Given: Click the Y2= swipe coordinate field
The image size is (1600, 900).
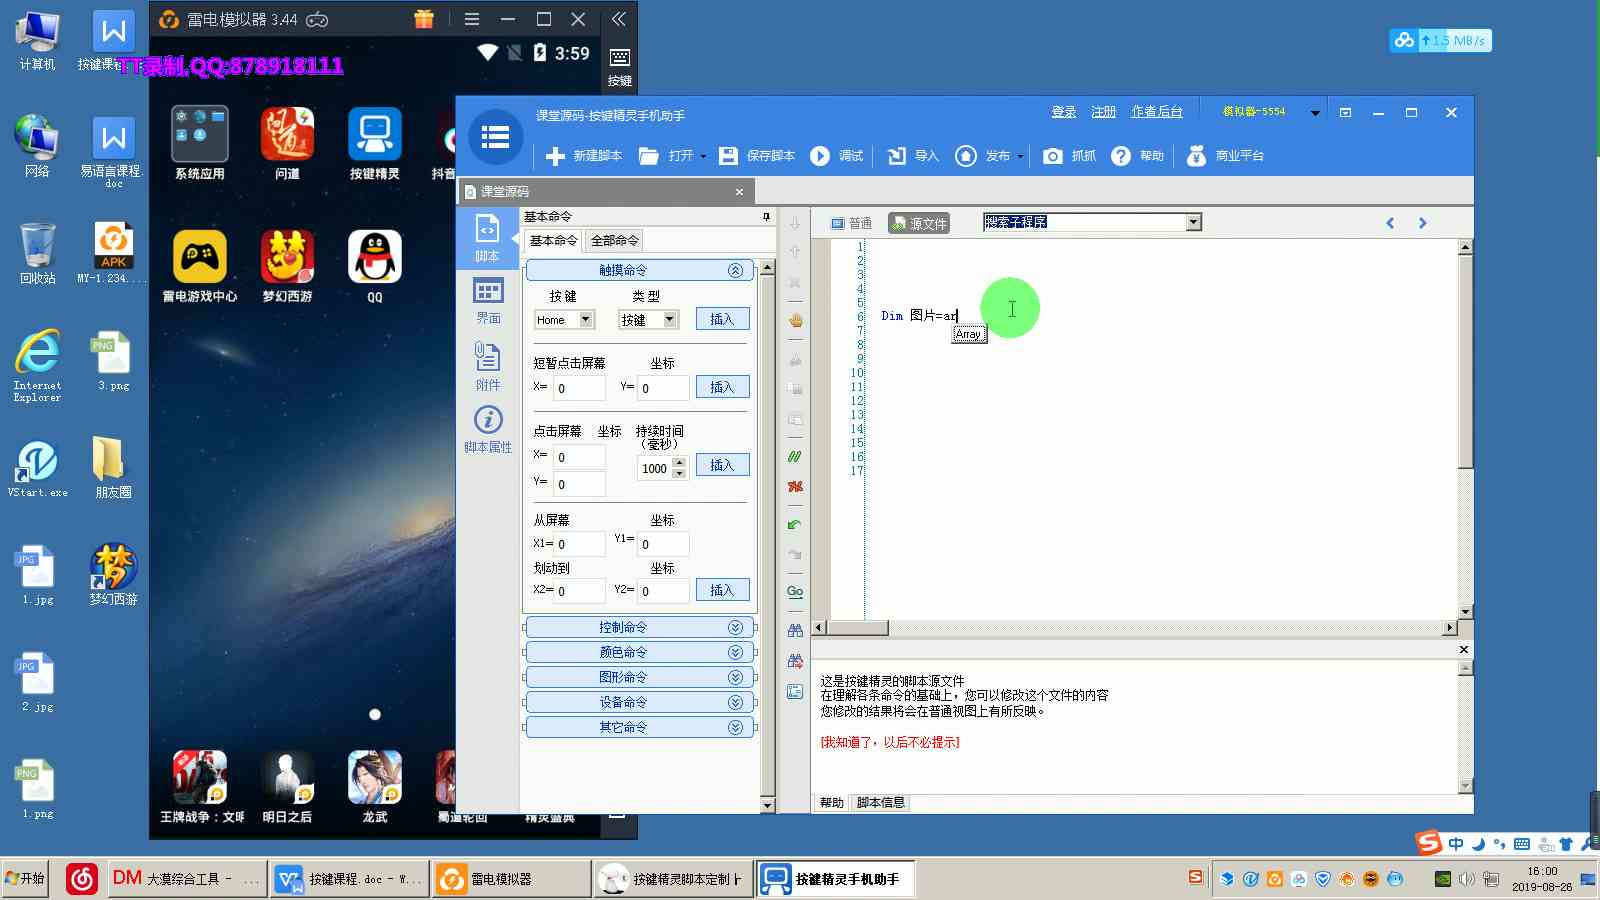Looking at the screenshot, I should [662, 591].
